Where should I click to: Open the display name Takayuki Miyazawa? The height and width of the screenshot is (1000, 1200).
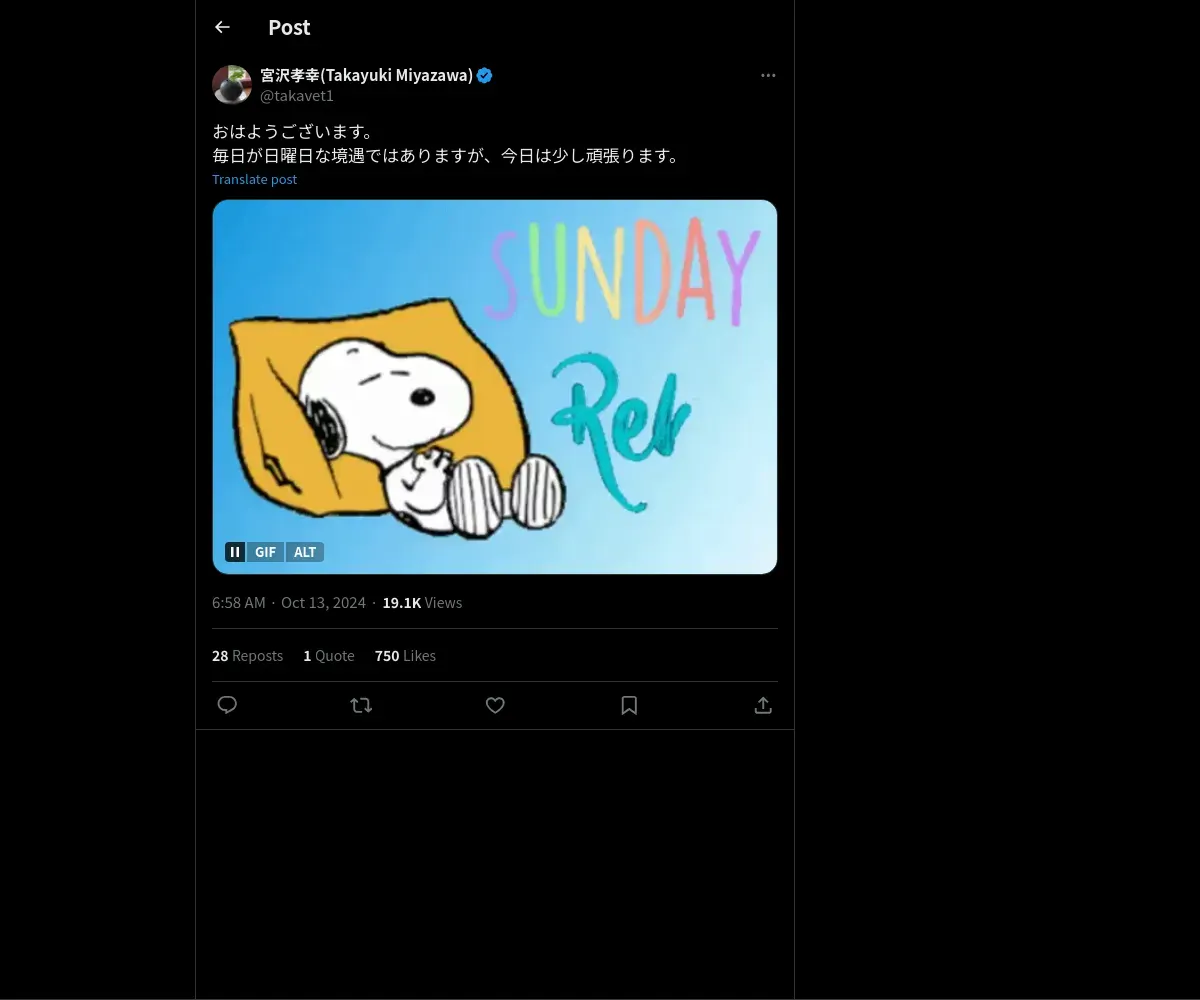(366, 75)
